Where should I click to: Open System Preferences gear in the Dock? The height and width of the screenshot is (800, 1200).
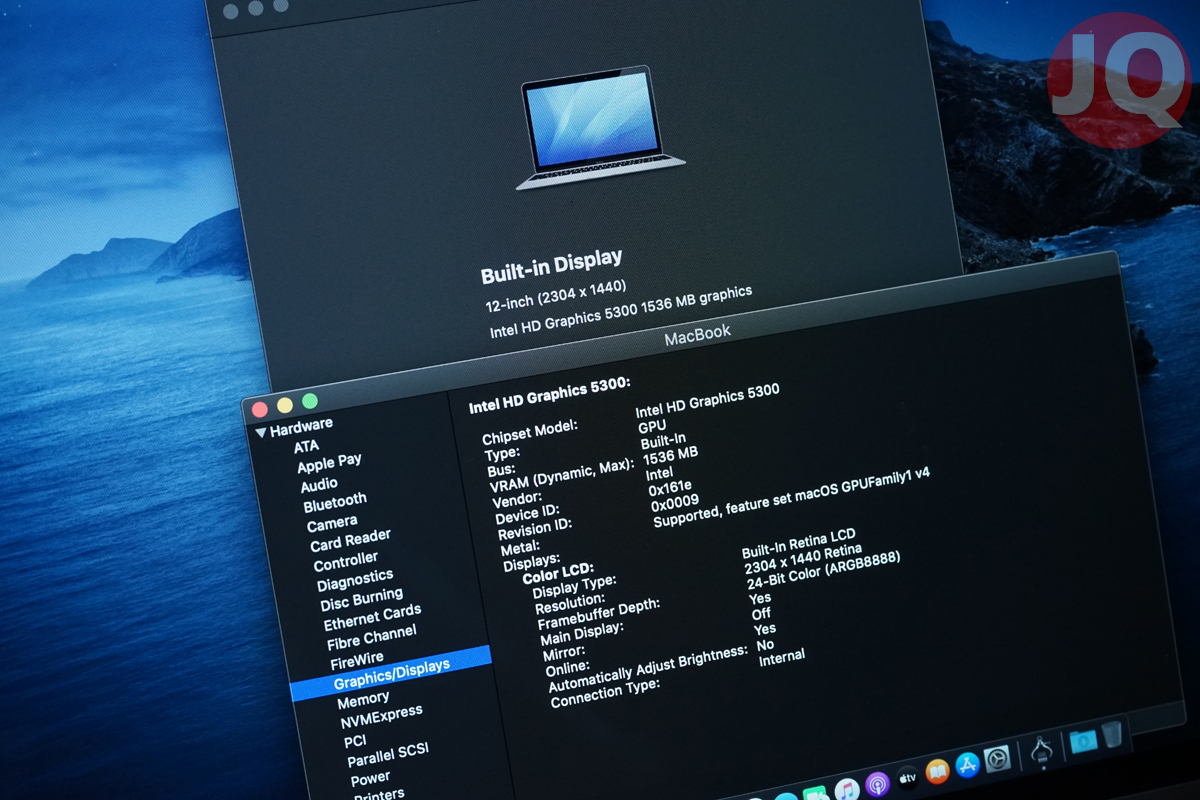click(997, 759)
